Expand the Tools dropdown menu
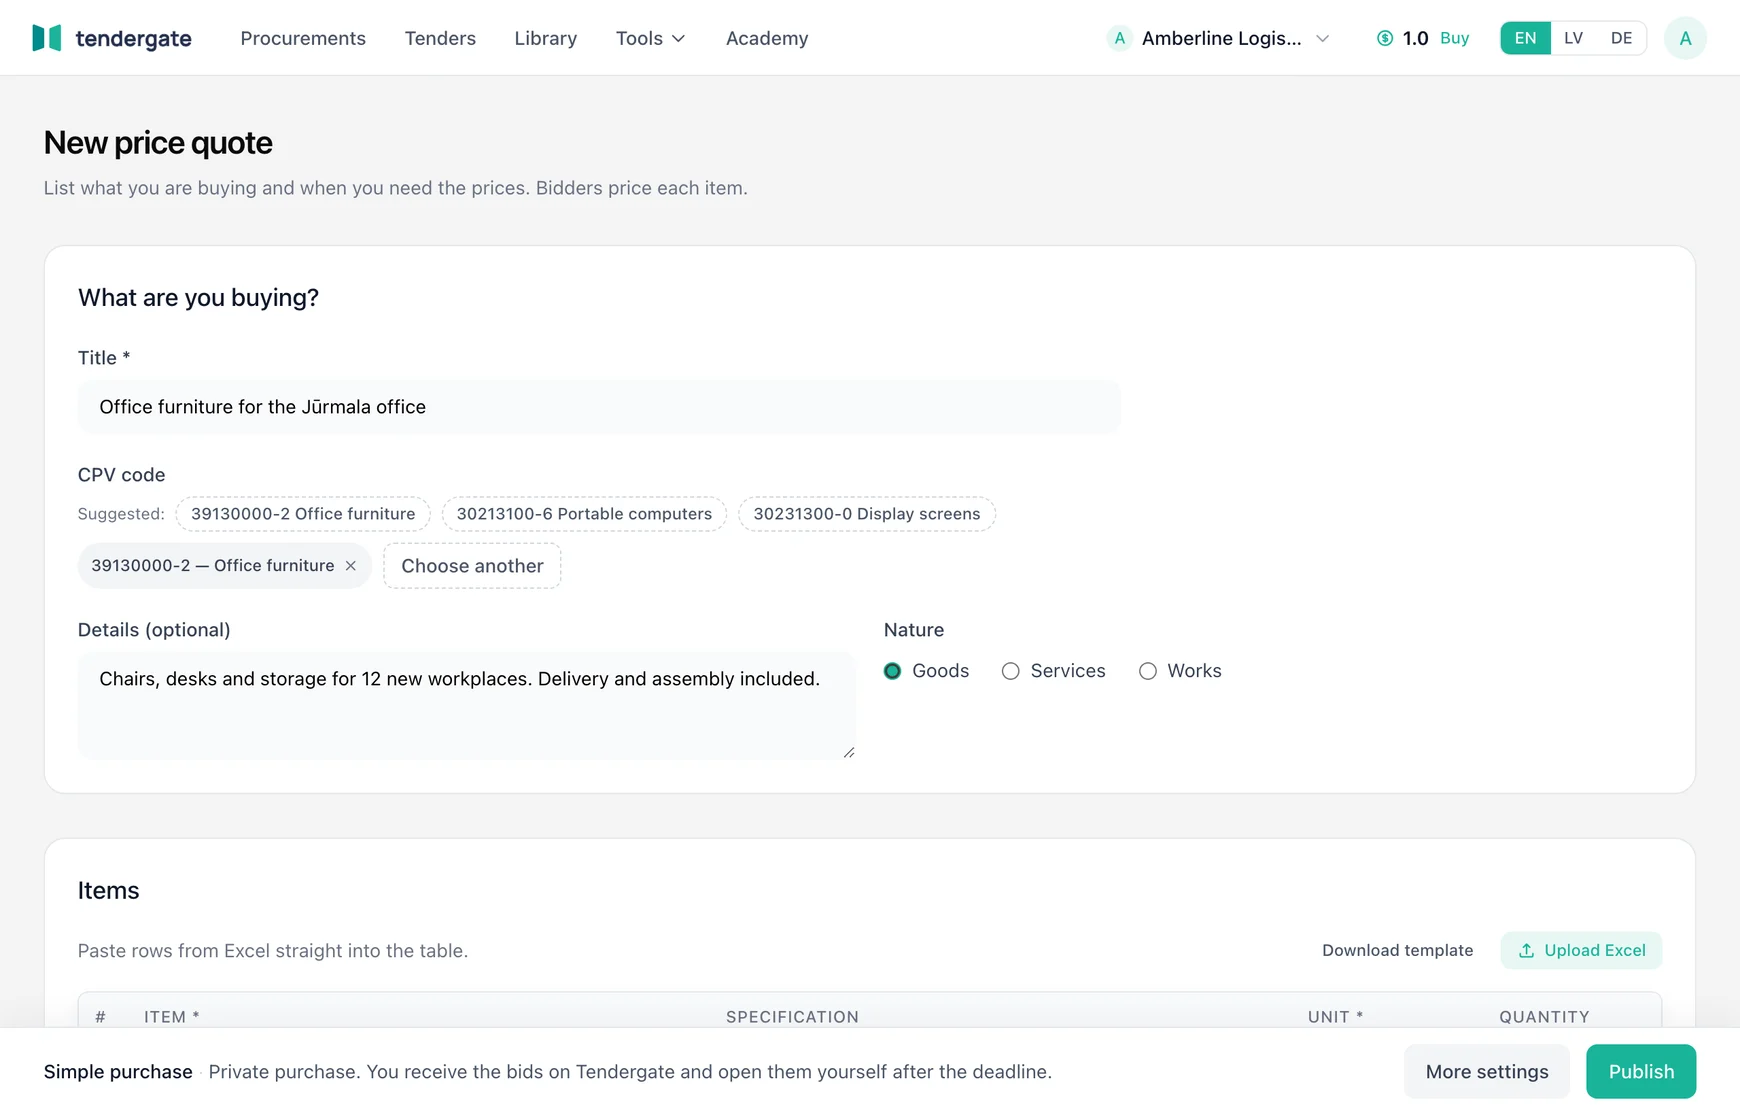1740x1115 pixels. pyautogui.click(x=650, y=38)
